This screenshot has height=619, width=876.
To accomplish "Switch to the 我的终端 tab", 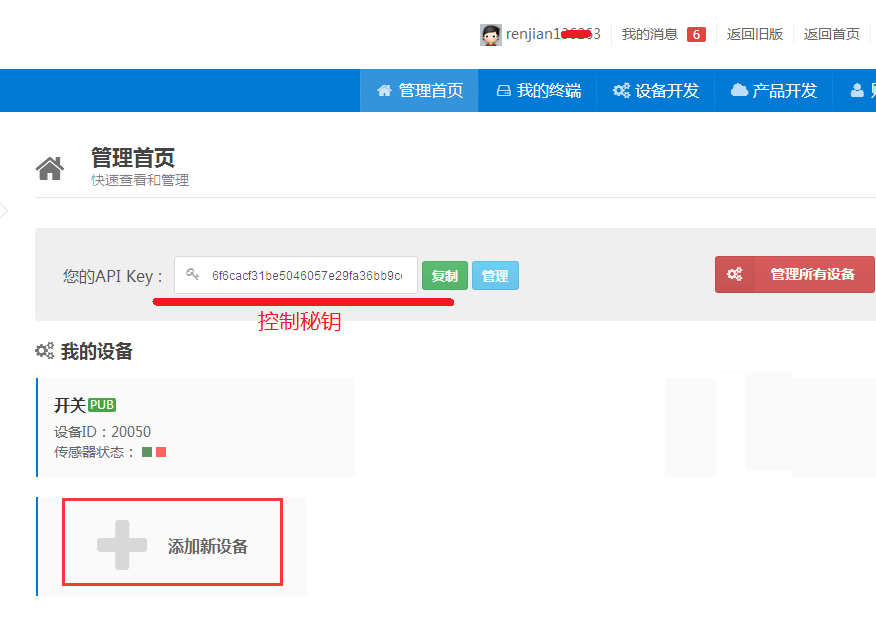I will 538,91.
